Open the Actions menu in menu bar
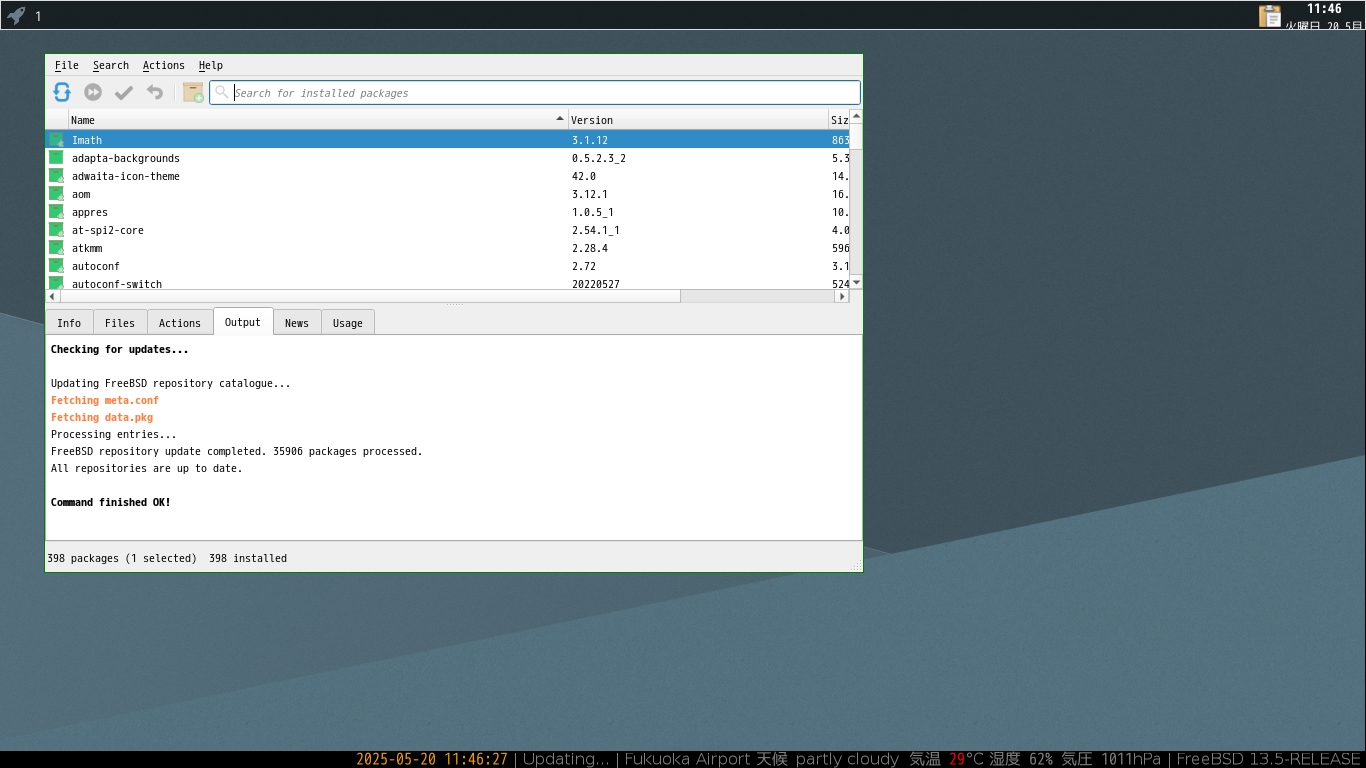 tap(164, 65)
